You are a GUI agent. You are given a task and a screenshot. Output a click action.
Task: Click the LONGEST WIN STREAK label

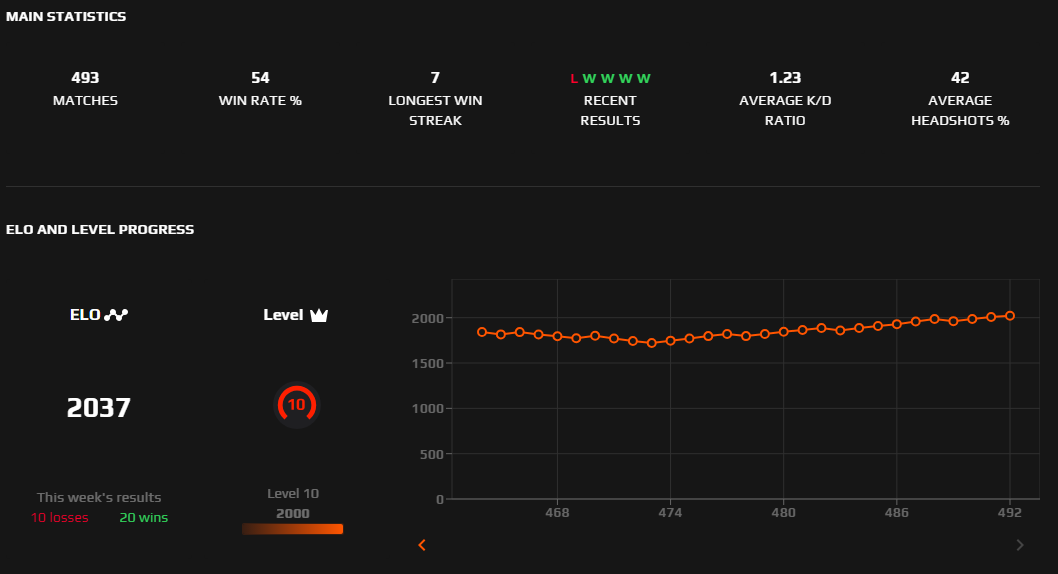435,111
